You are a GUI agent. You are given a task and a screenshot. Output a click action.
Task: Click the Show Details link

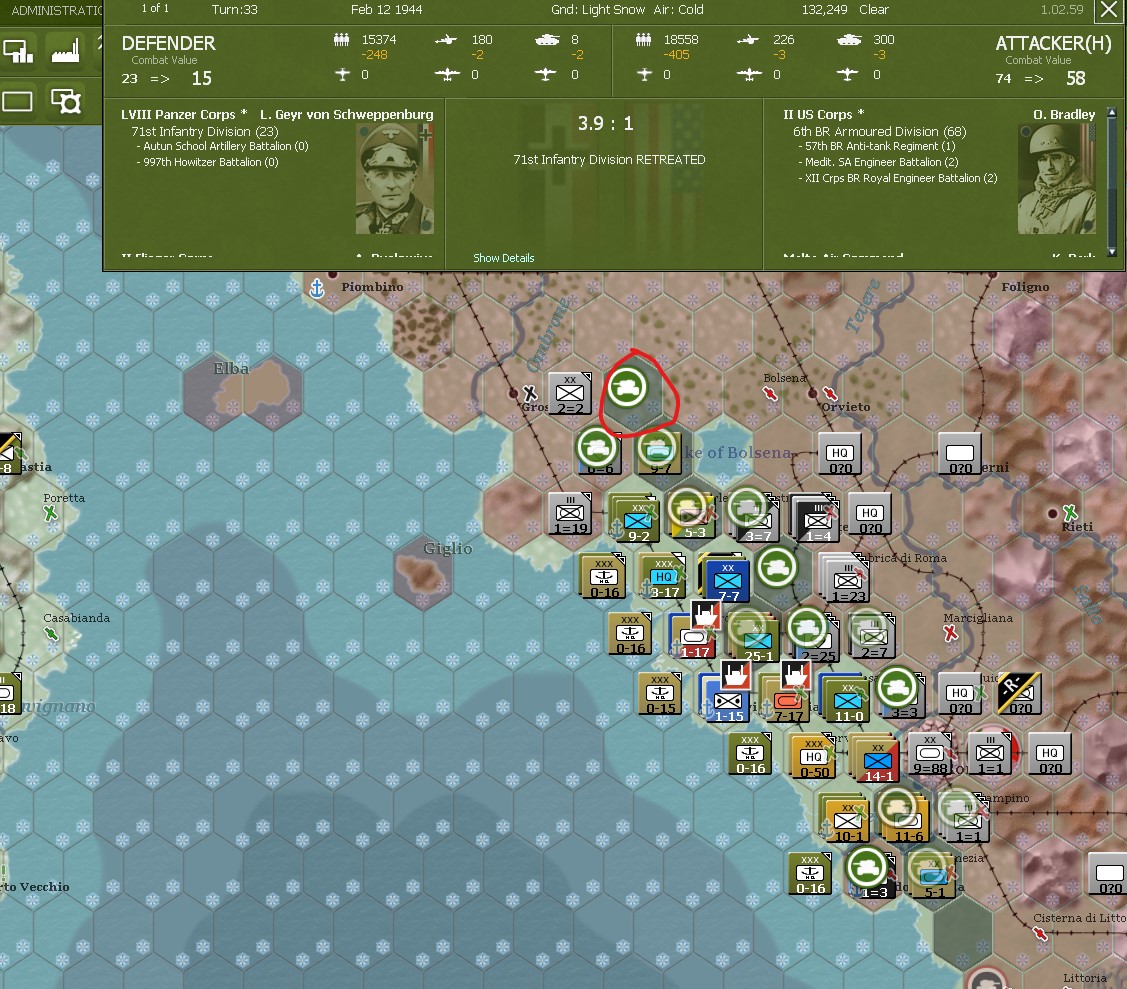pyautogui.click(x=503, y=258)
